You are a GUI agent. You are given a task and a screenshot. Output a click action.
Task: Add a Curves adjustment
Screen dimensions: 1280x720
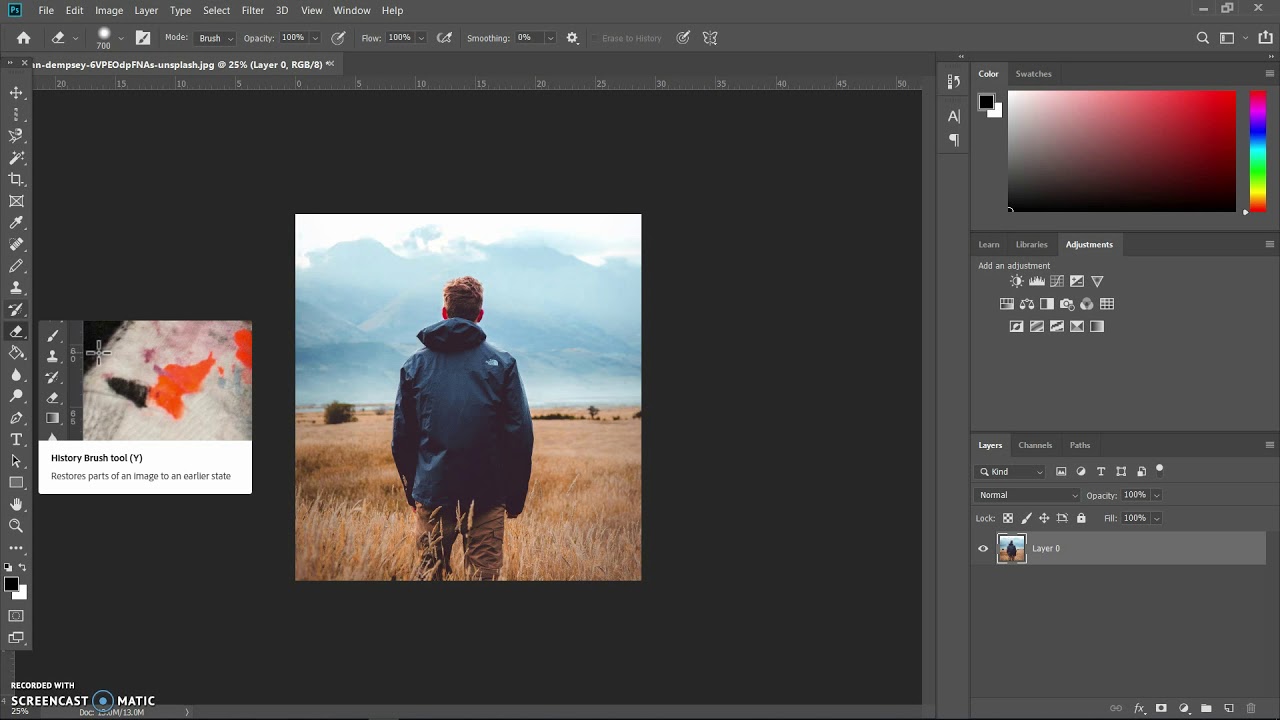point(1057,281)
